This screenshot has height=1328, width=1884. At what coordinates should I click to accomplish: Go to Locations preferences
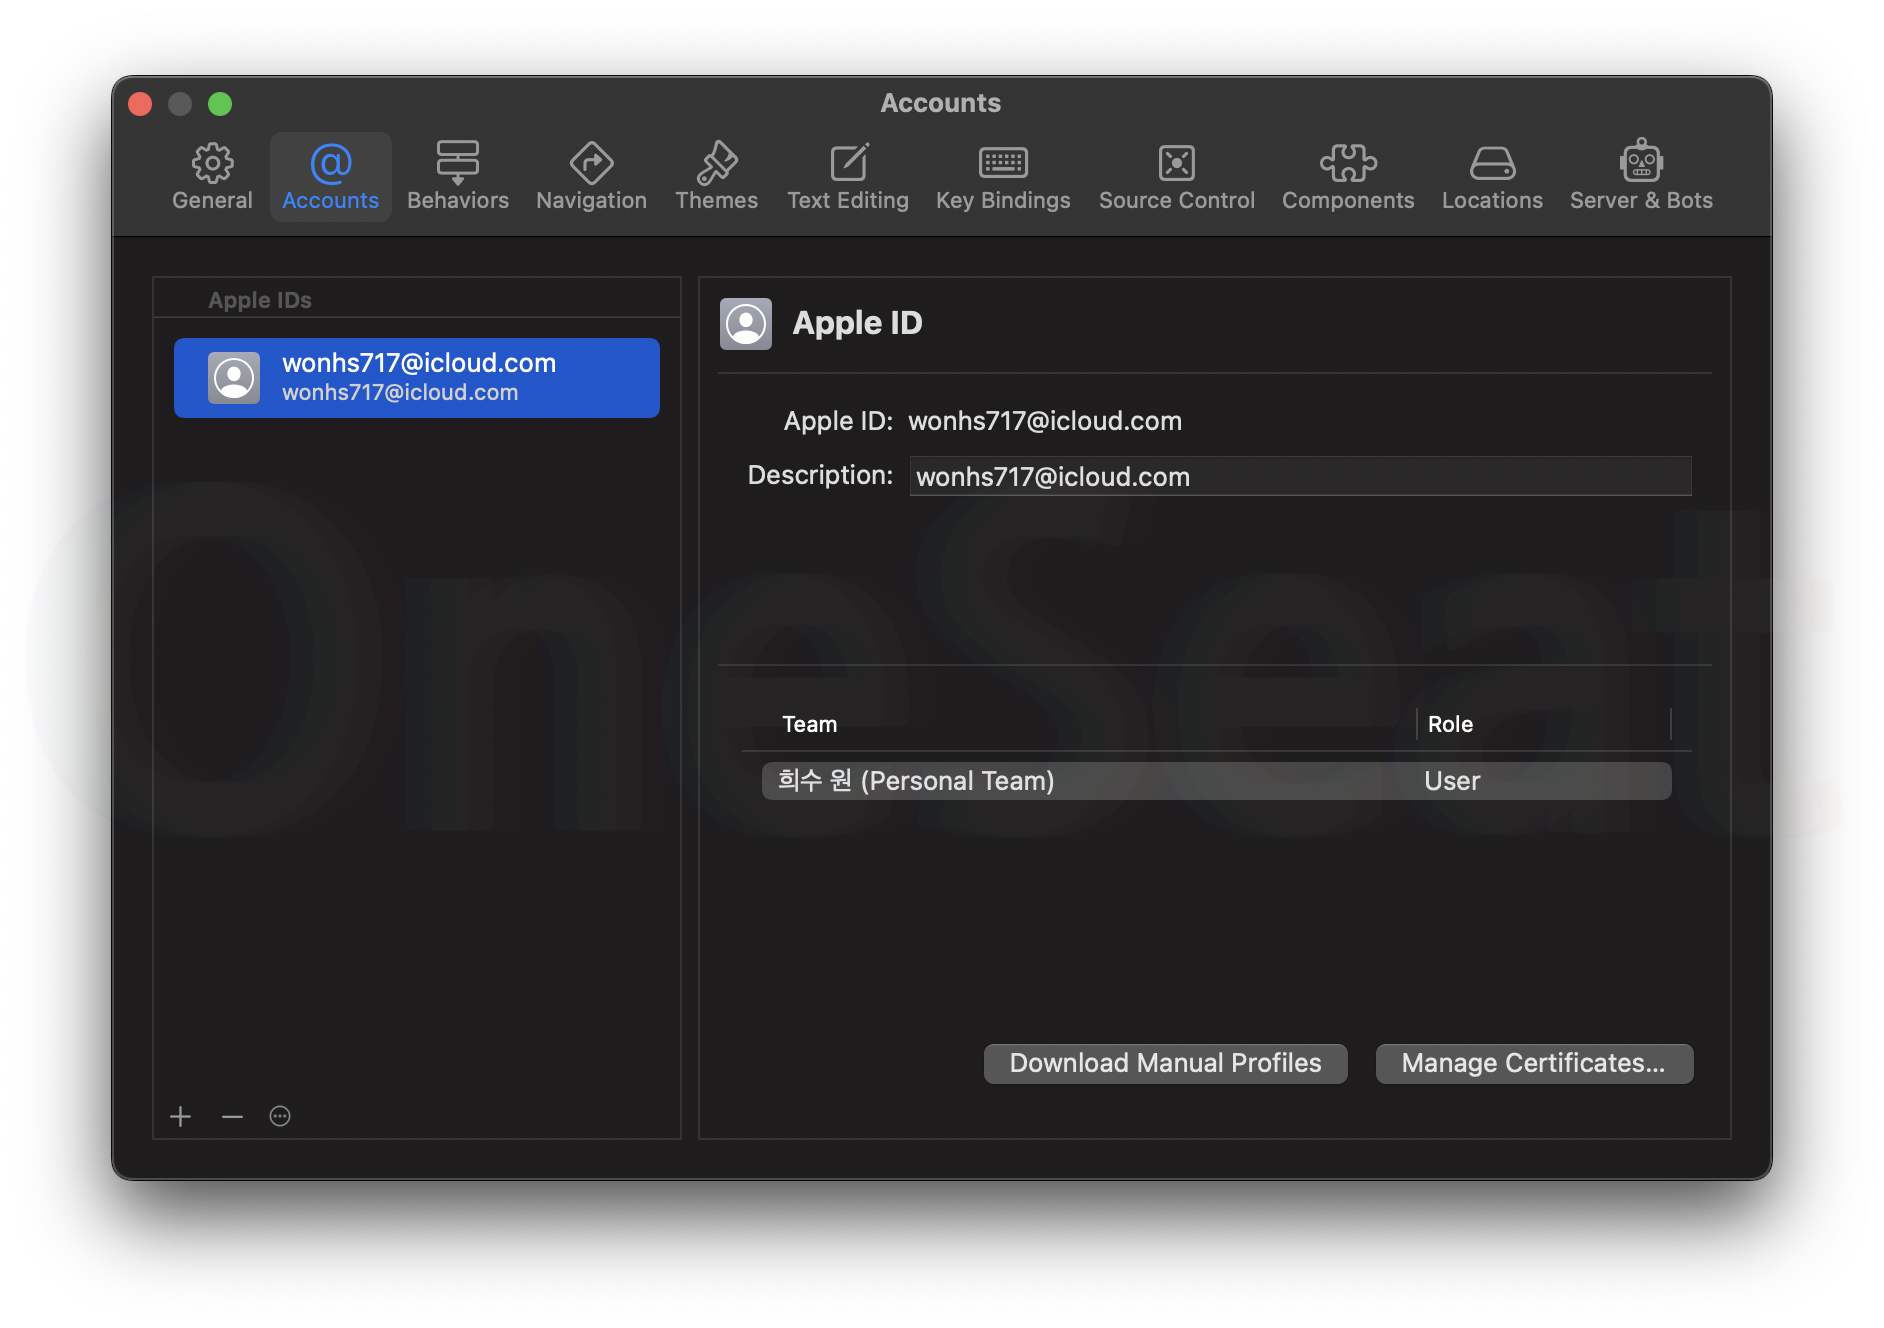pos(1492,177)
